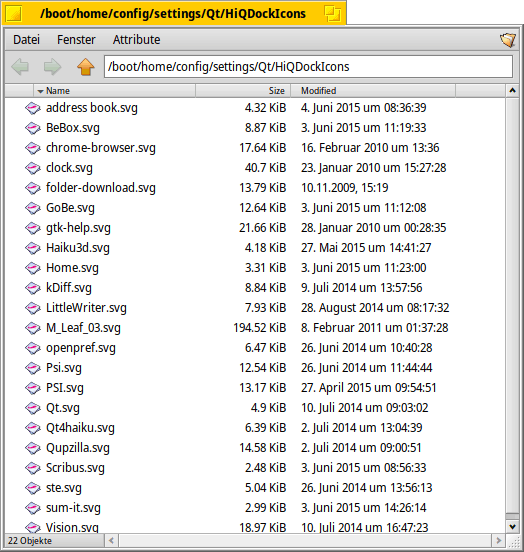Click the horizontal scrollbar right arrow
This screenshot has height=552, width=524.
(498, 540)
